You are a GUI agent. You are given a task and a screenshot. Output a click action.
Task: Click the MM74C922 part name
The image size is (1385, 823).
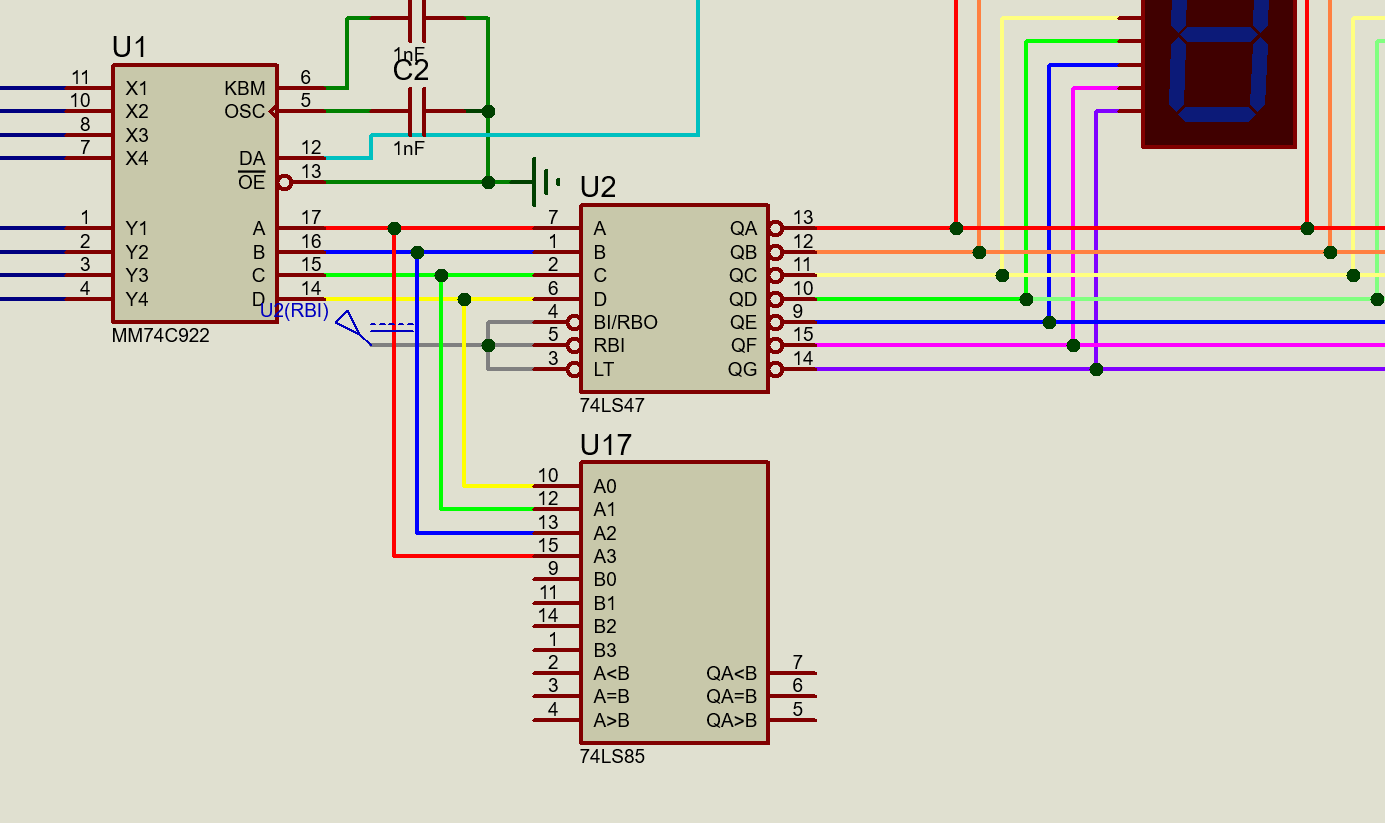tap(161, 336)
